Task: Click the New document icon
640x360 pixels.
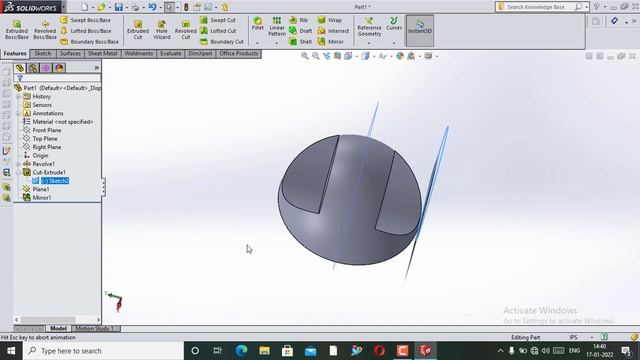Action: pyautogui.click(x=84, y=7)
